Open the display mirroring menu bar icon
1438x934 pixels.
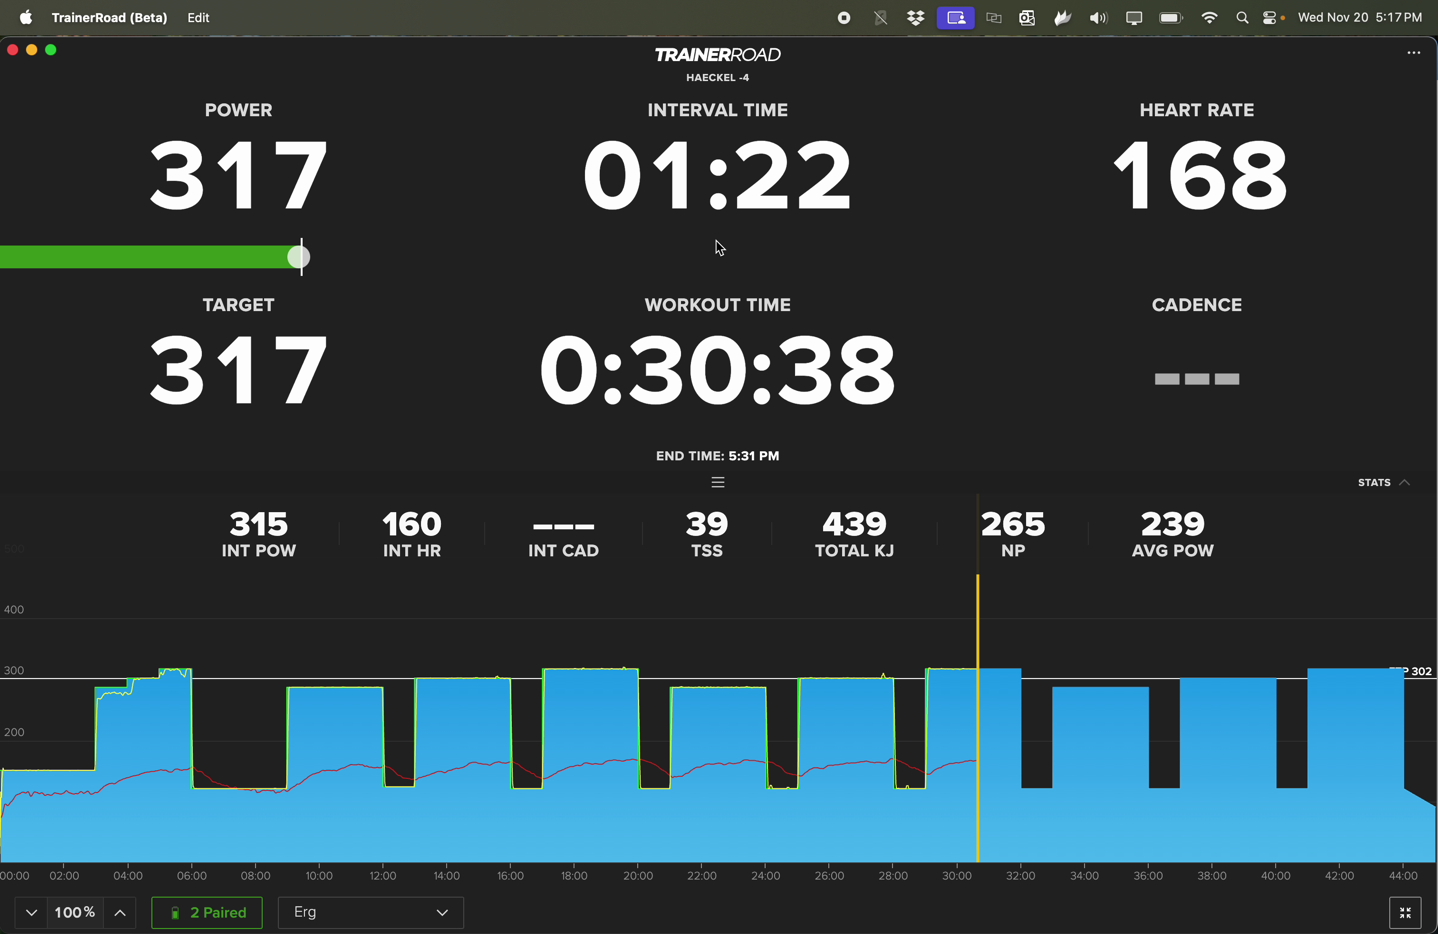coord(1134,17)
